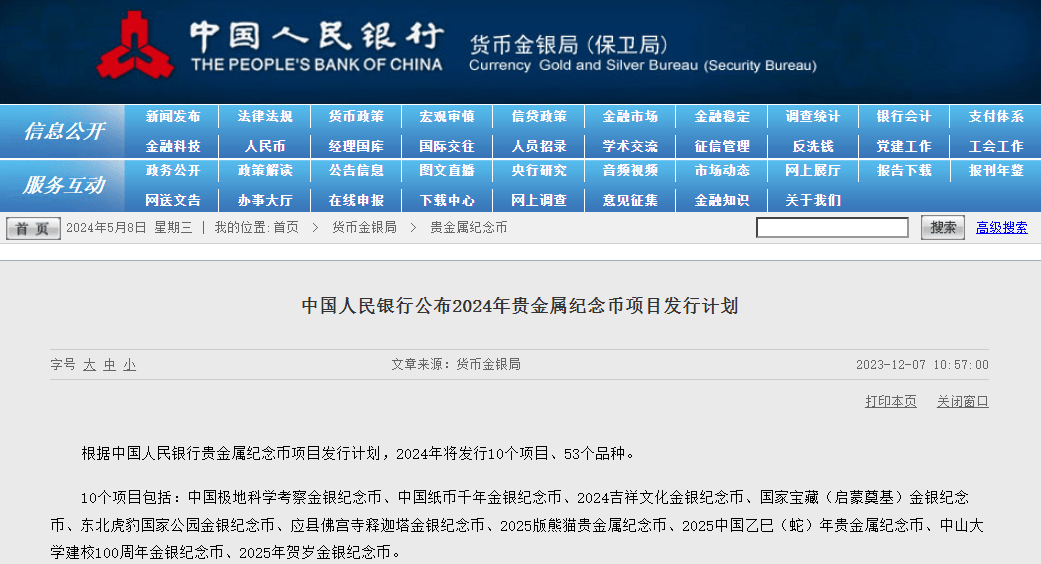
Task: Click 工会工作 menu item
Action: tap(996, 146)
